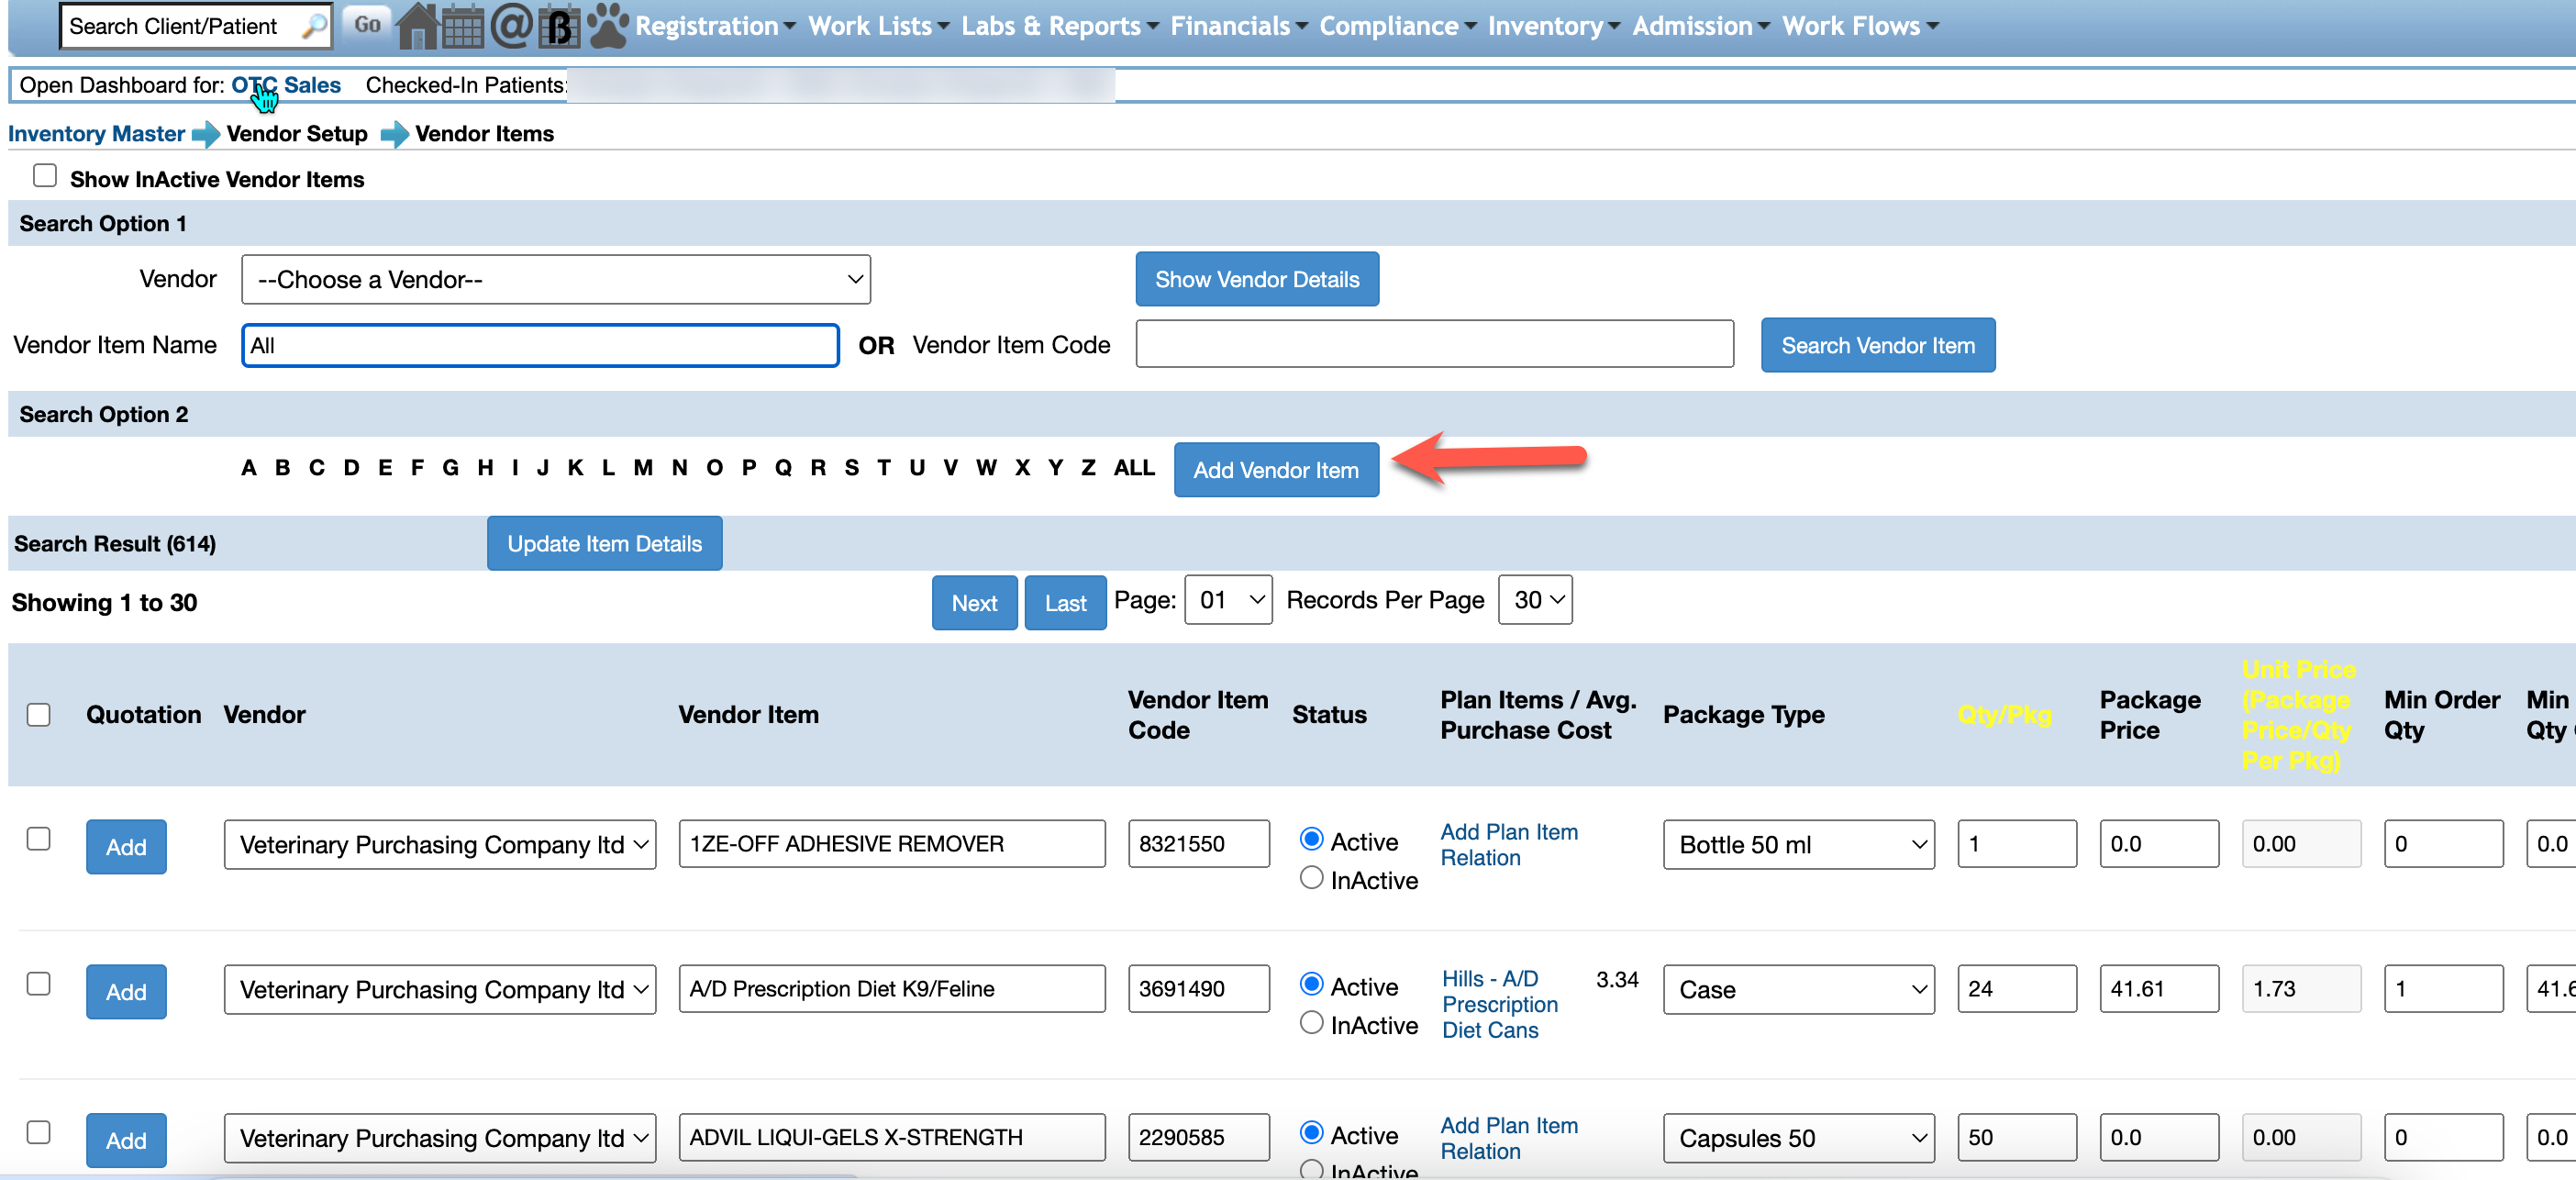Enable Show InActive Vendor Items checkbox

tap(45, 176)
